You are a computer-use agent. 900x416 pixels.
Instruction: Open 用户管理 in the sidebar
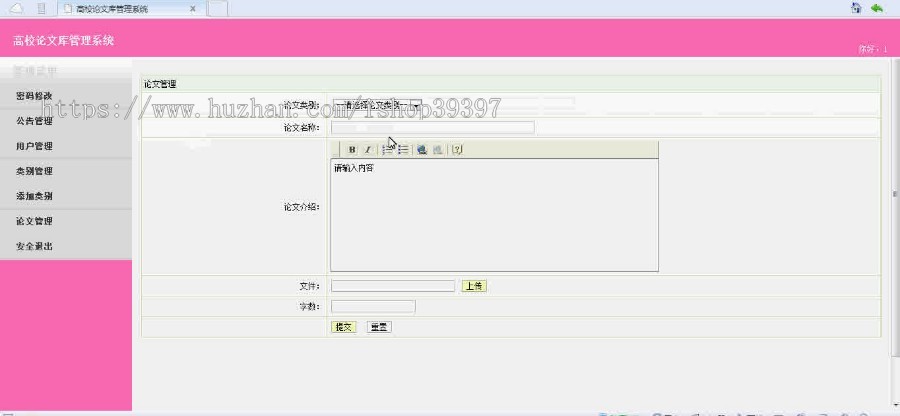[34, 146]
